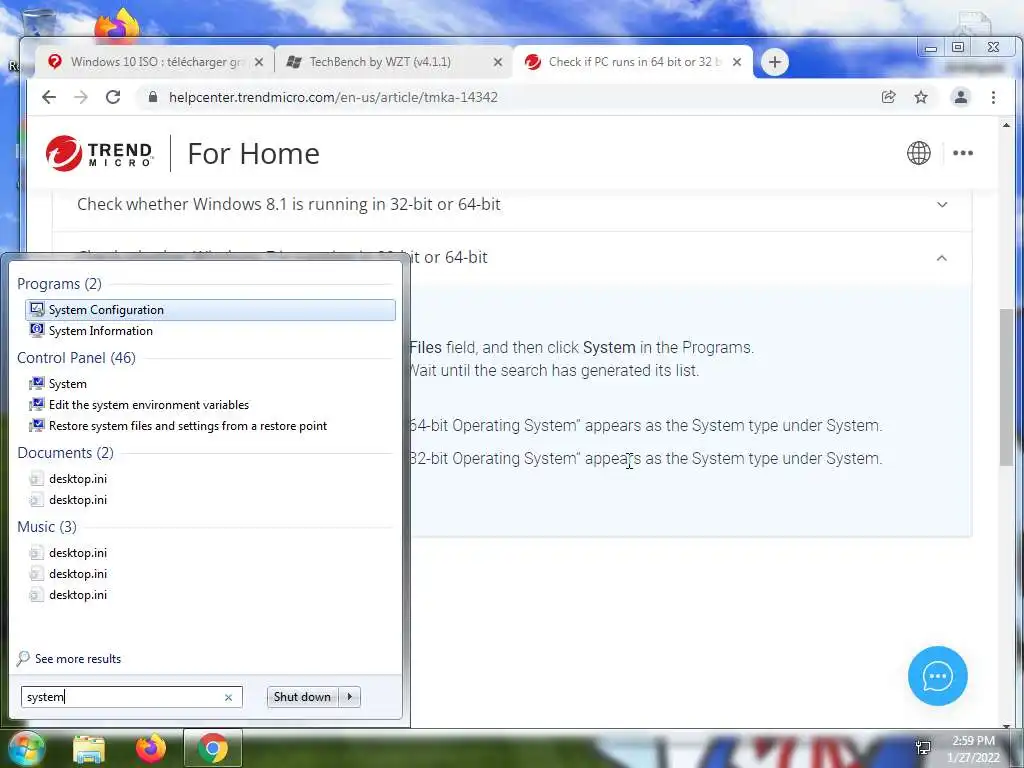Open the Chrome profile avatar icon

(x=961, y=97)
